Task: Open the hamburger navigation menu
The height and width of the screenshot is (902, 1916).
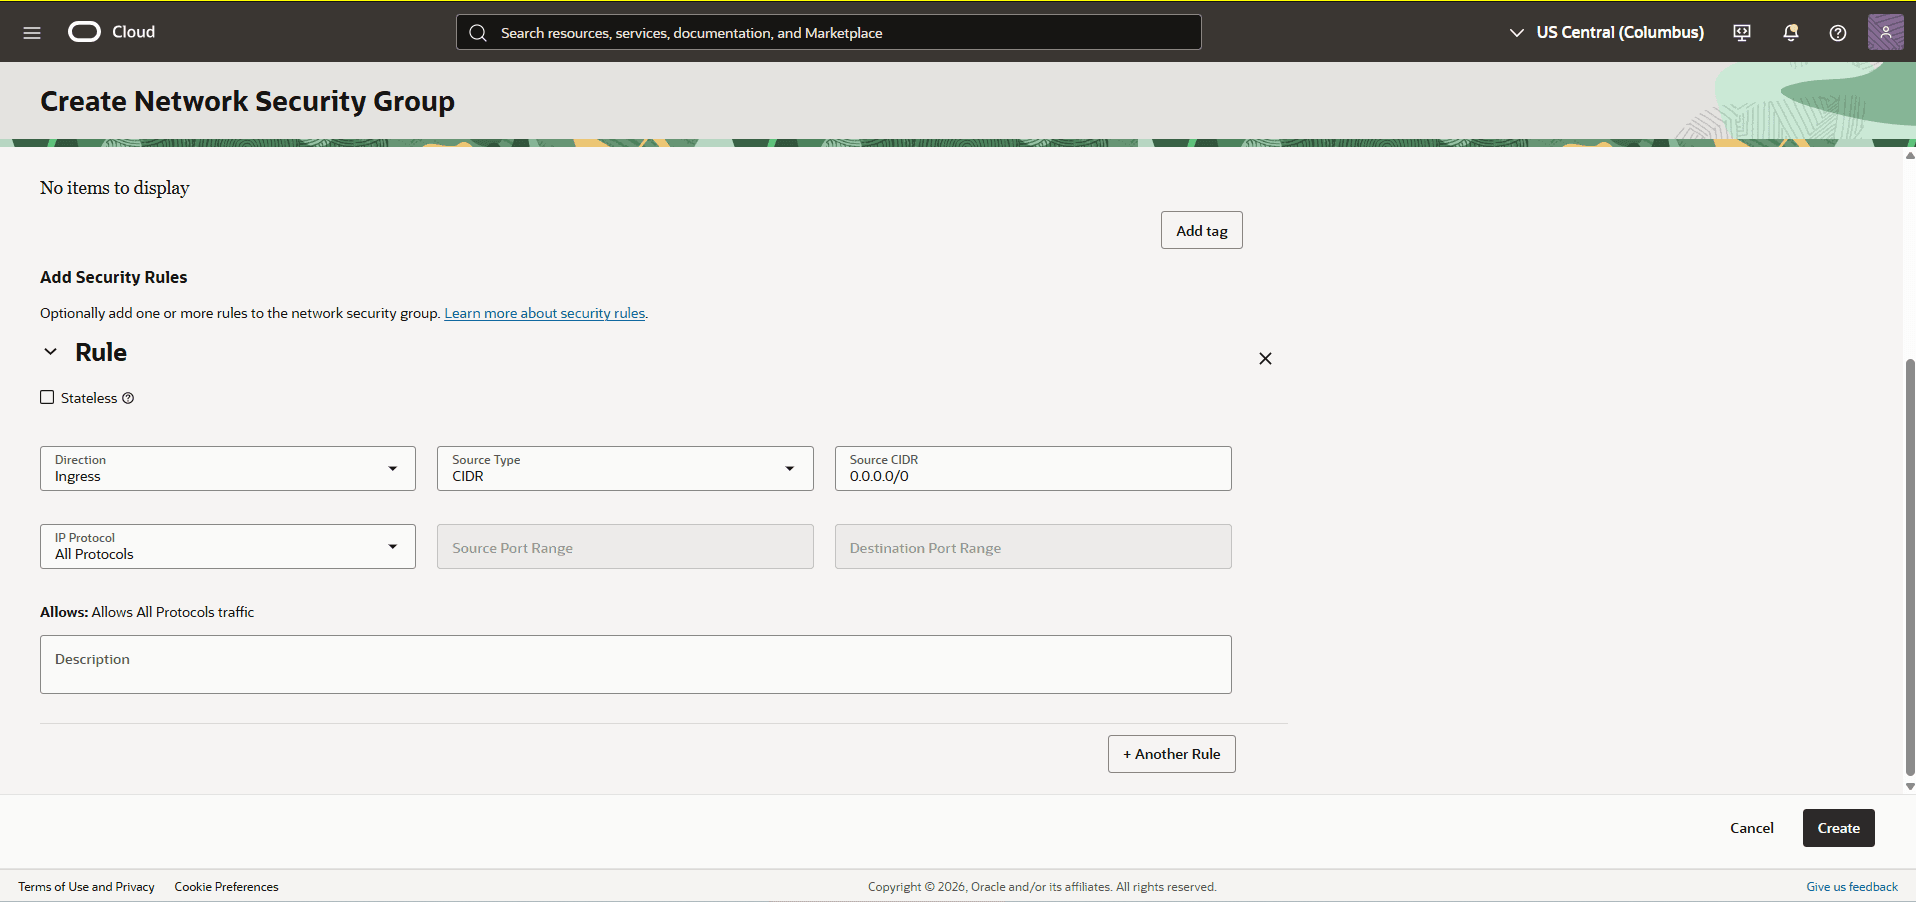Action: 32,32
